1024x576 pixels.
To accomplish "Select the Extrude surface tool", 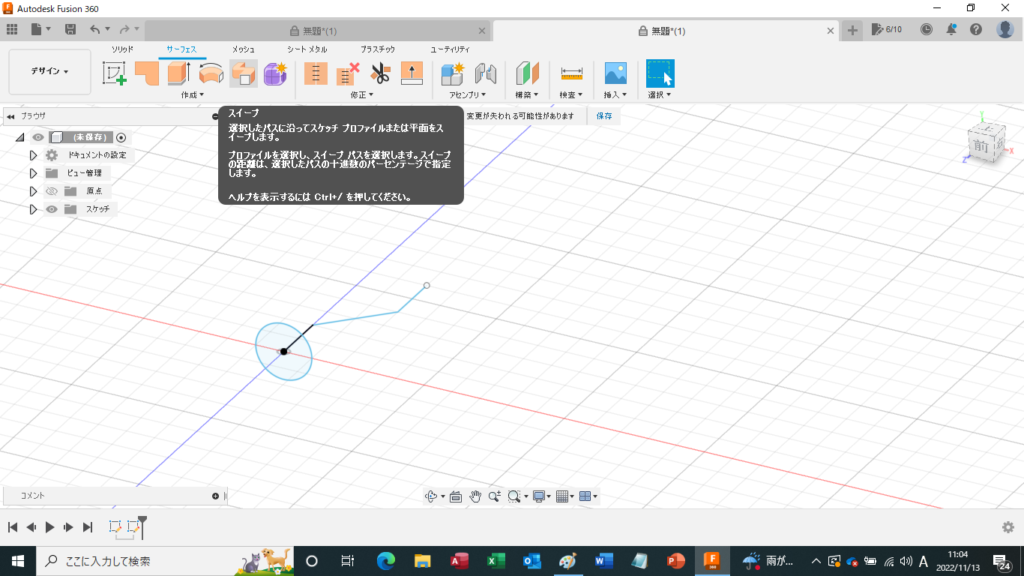I will [x=179, y=73].
